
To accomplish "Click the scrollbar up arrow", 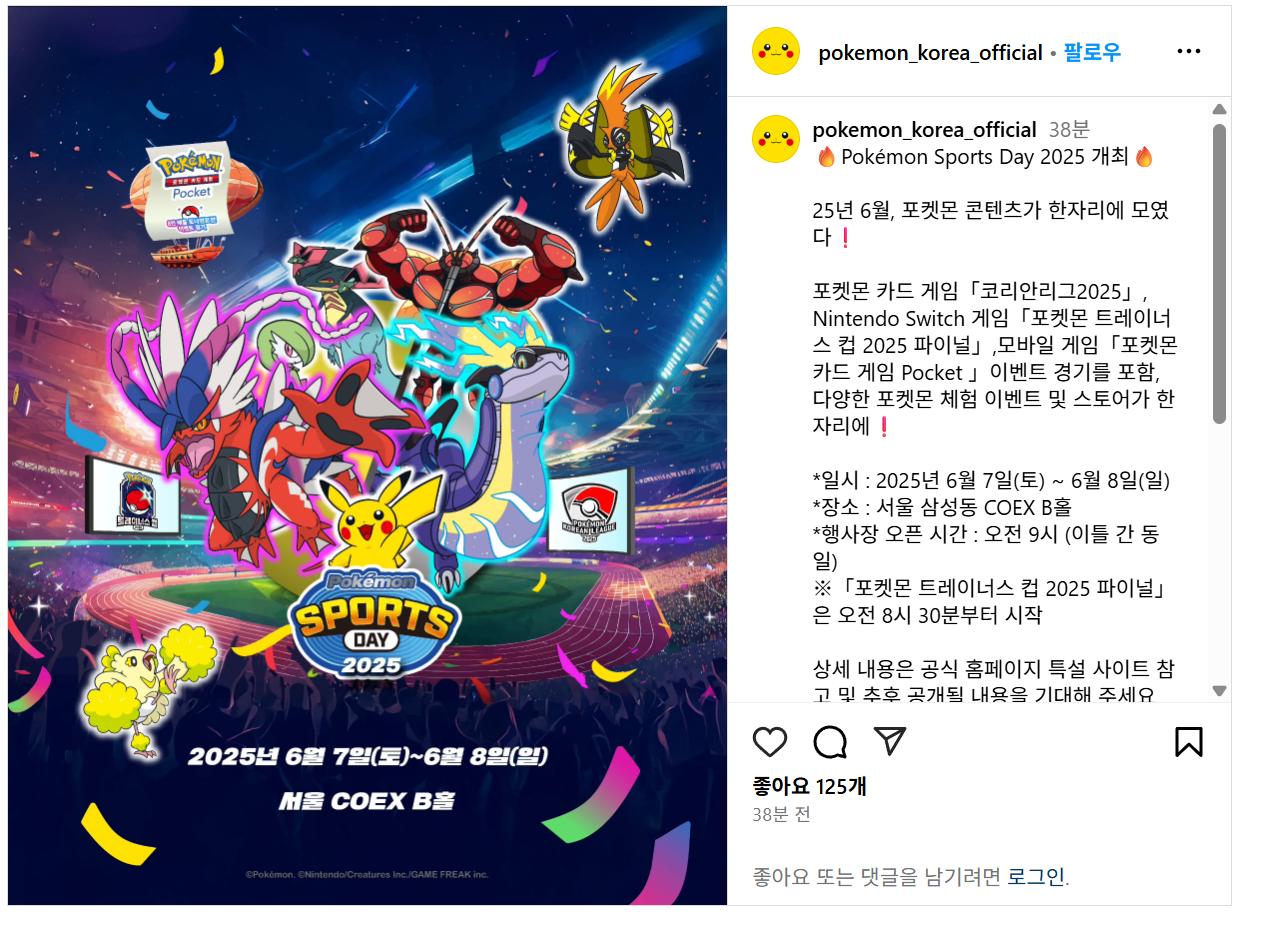I will pyautogui.click(x=1219, y=109).
